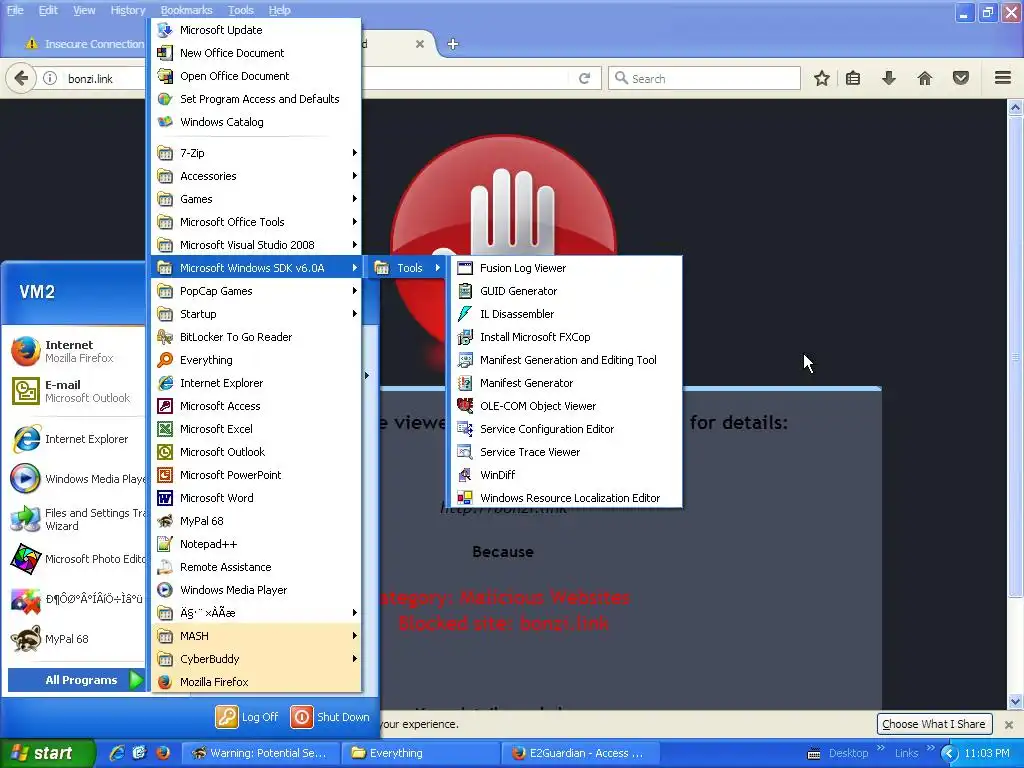
Task: Open Service Configuration Editor
Action: pos(566,429)
